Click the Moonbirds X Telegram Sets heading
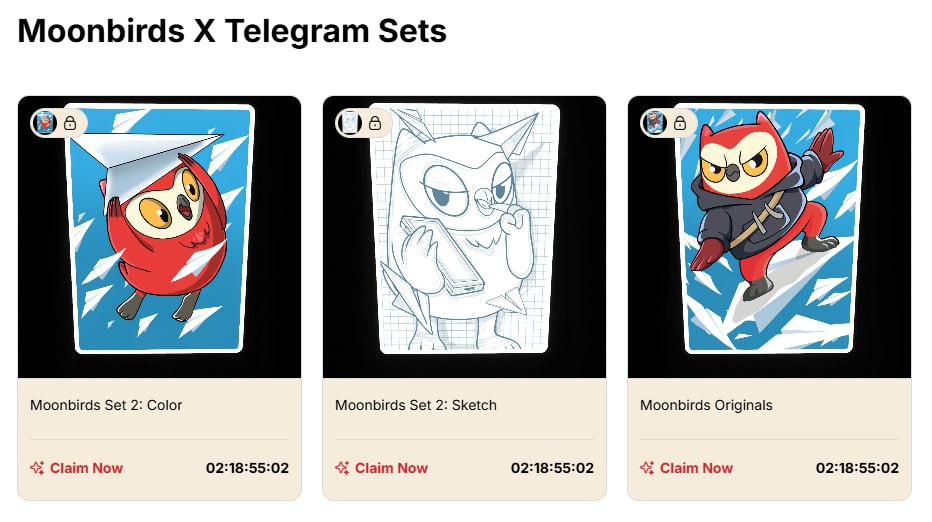 pyautogui.click(x=232, y=31)
